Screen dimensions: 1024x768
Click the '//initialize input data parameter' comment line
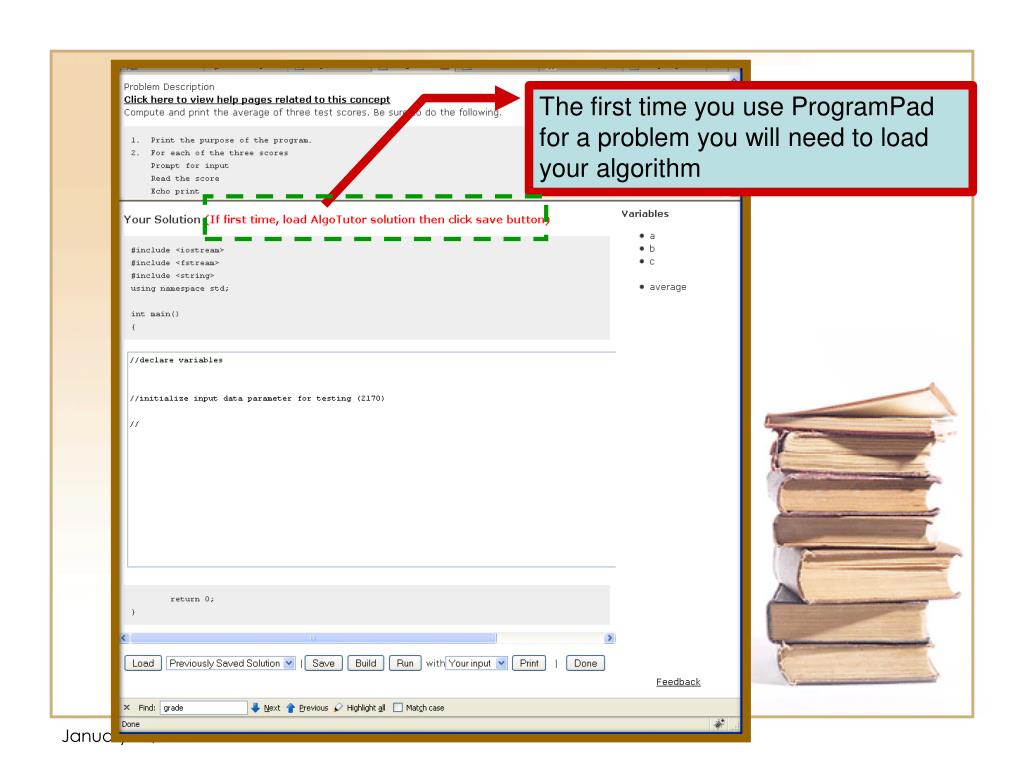[257, 398]
